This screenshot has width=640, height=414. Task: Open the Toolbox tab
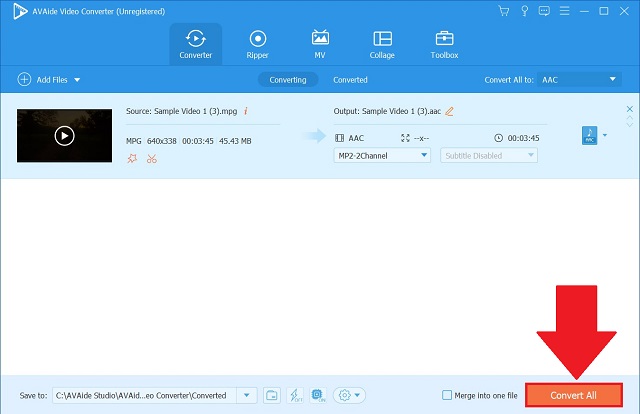444,44
